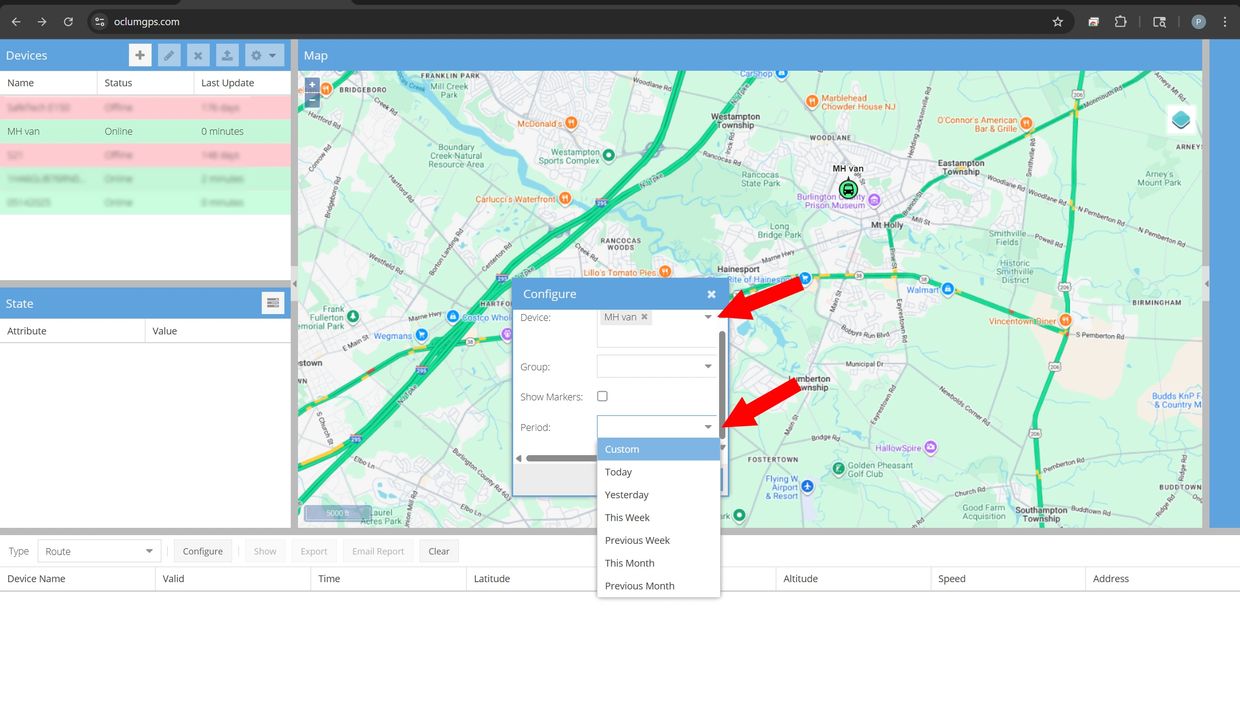Click the MH van bus marker on map
This screenshot has width=1240, height=713.
tap(848, 189)
